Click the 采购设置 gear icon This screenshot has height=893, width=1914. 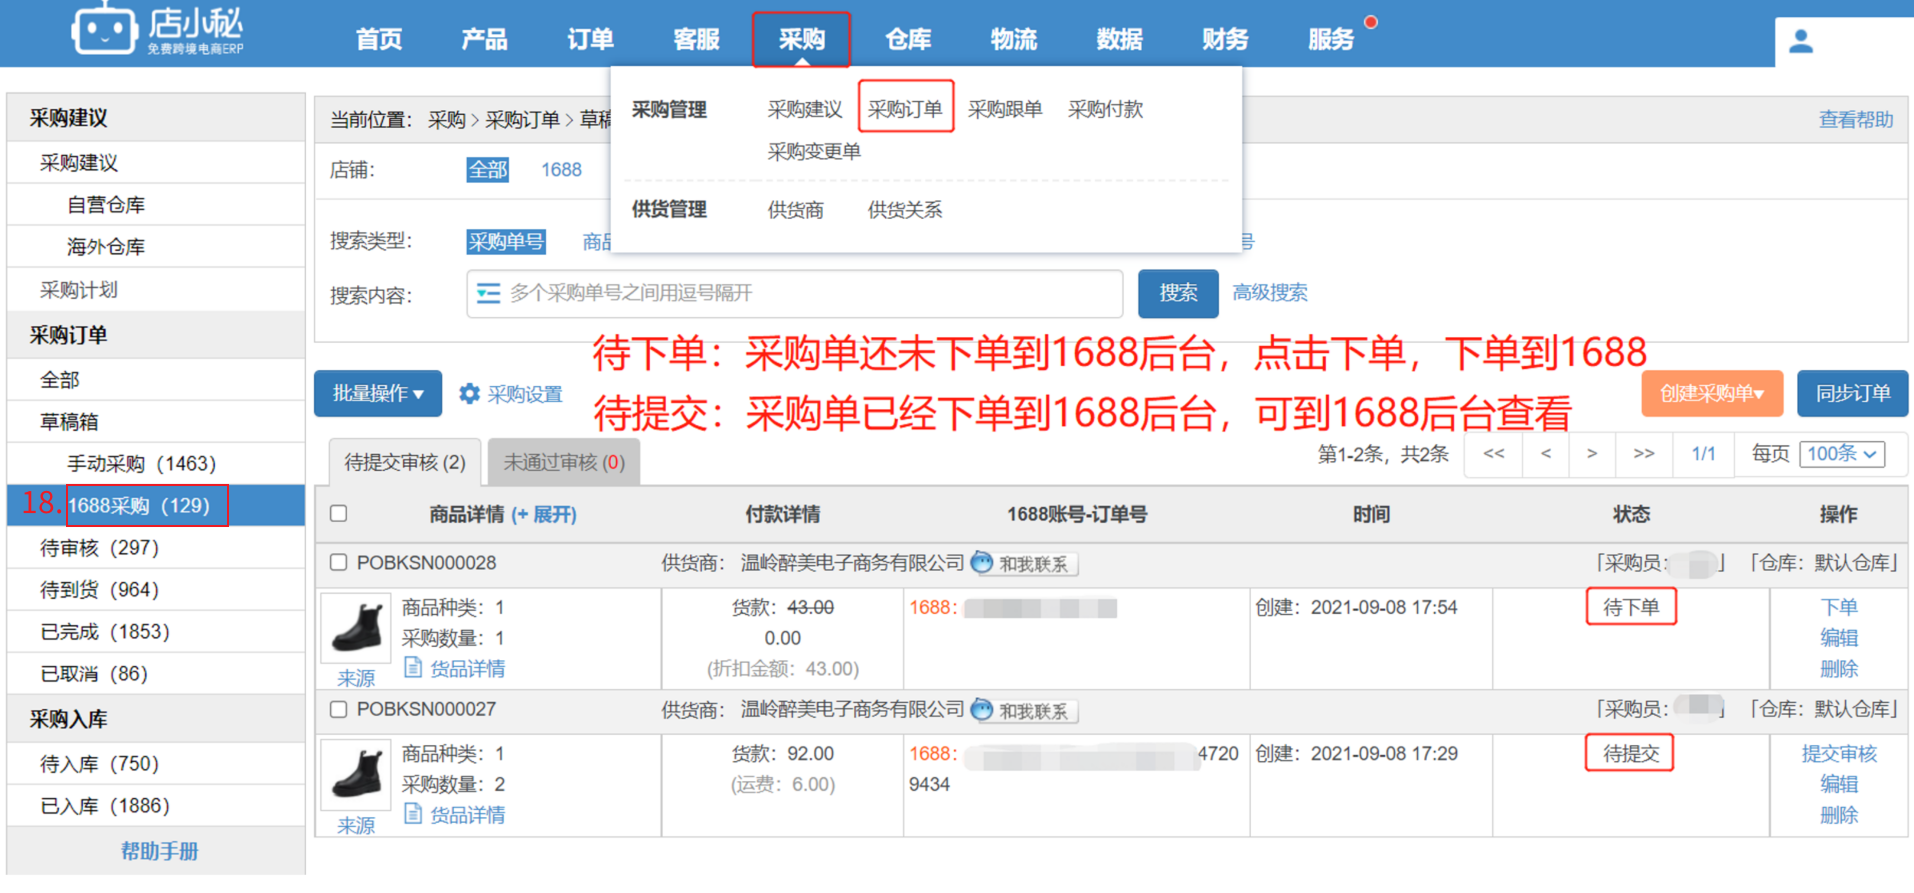point(469,394)
